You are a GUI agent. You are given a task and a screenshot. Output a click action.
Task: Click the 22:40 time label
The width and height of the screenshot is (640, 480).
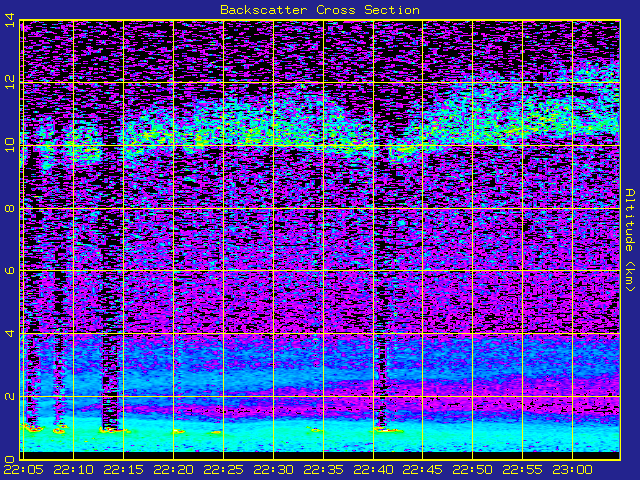[373, 470]
